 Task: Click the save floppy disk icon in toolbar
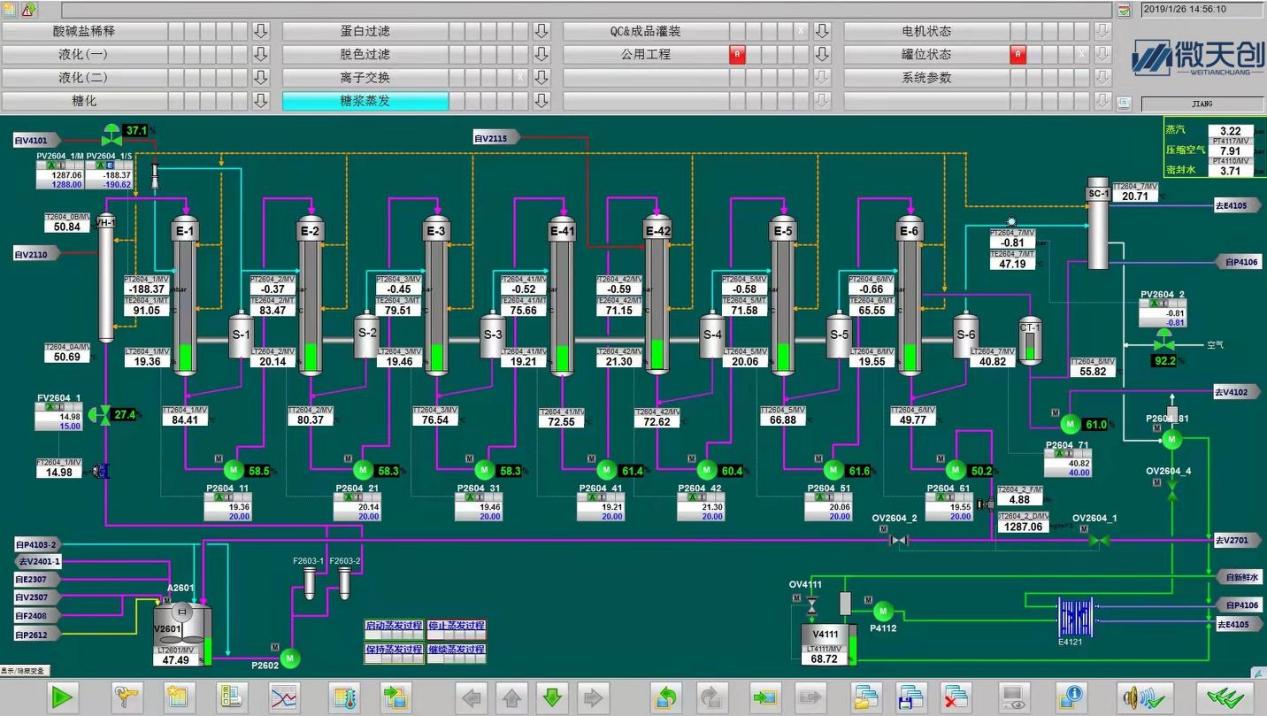[912, 697]
